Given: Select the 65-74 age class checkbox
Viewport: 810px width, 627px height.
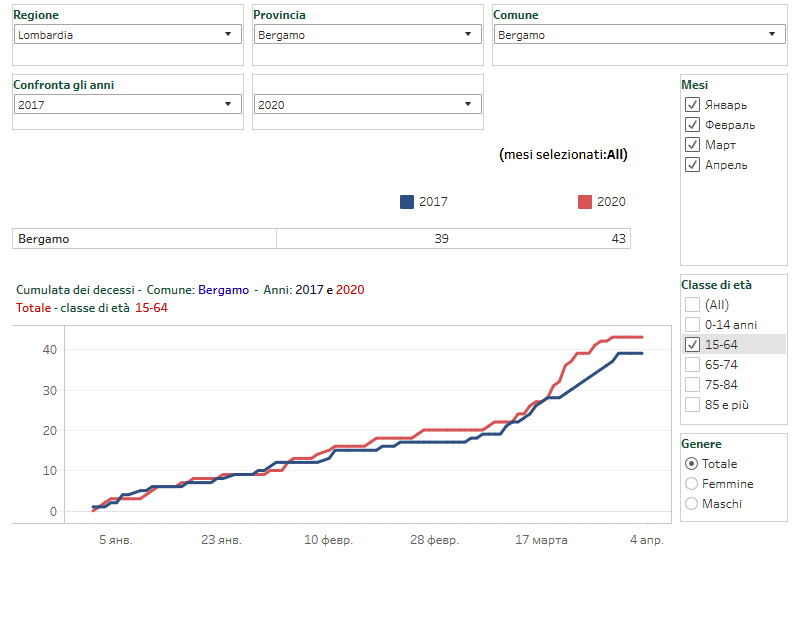Looking at the screenshot, I should click(x=692, y=365).
